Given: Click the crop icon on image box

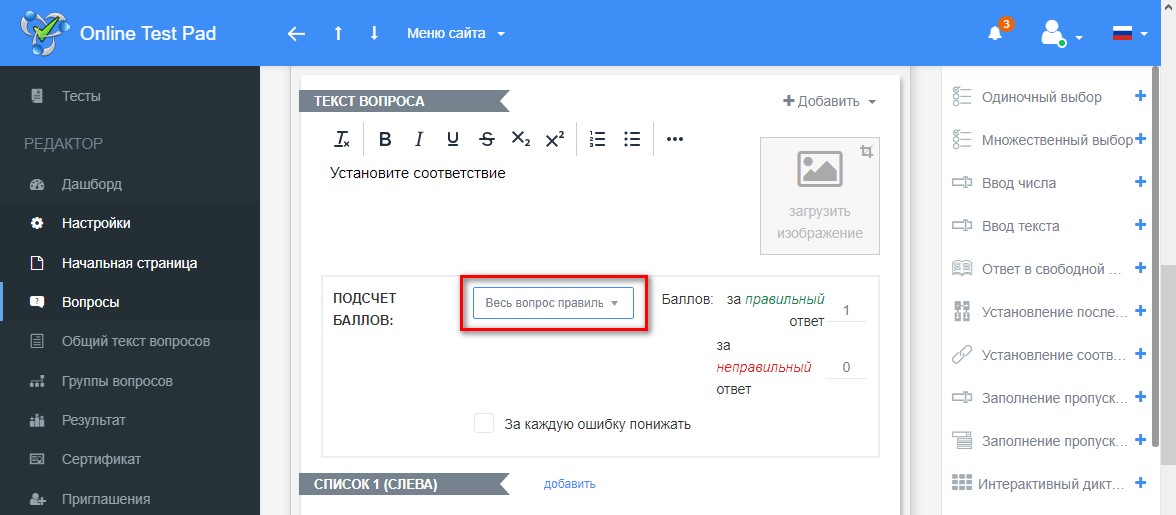Looking at the screenshot, I should pos(866,152).
